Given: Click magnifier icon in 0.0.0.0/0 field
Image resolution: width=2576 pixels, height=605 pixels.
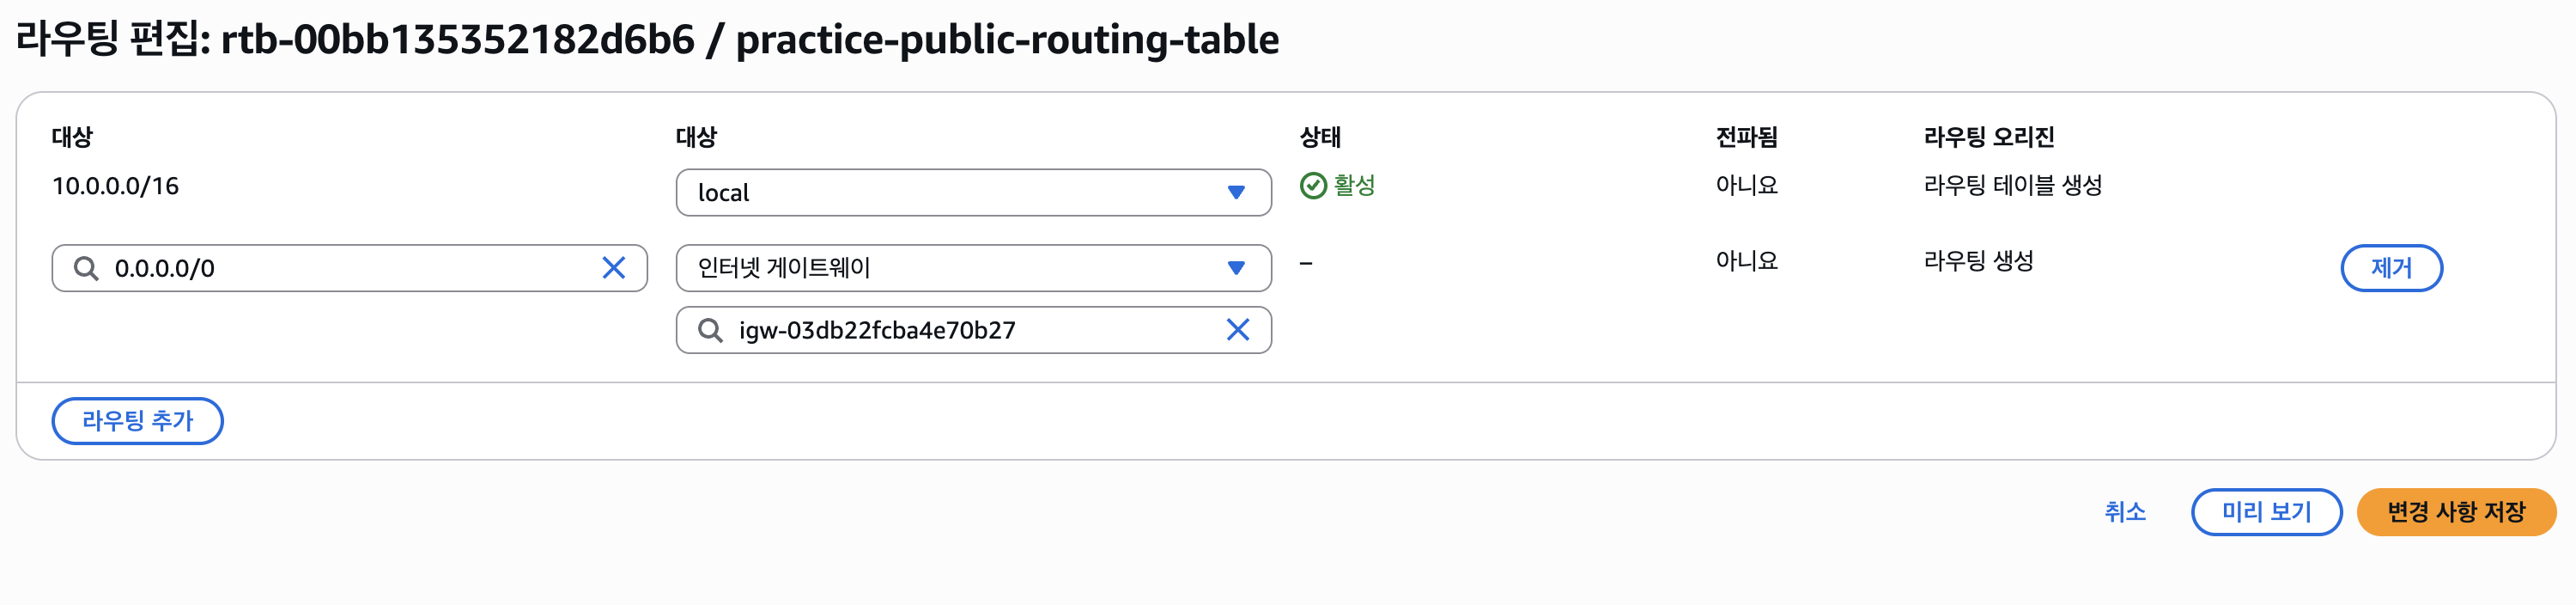Looking at the screenshot, I should 86,268.
